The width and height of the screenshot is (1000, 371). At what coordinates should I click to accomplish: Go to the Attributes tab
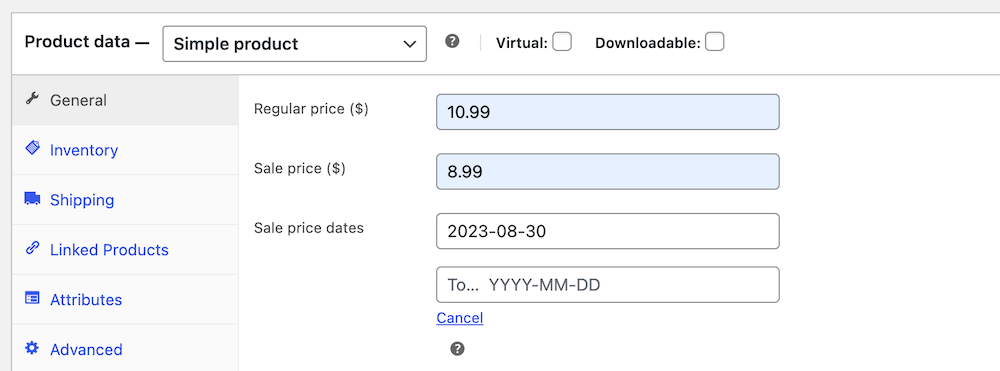pyautogui.click(x=125, y=299)
